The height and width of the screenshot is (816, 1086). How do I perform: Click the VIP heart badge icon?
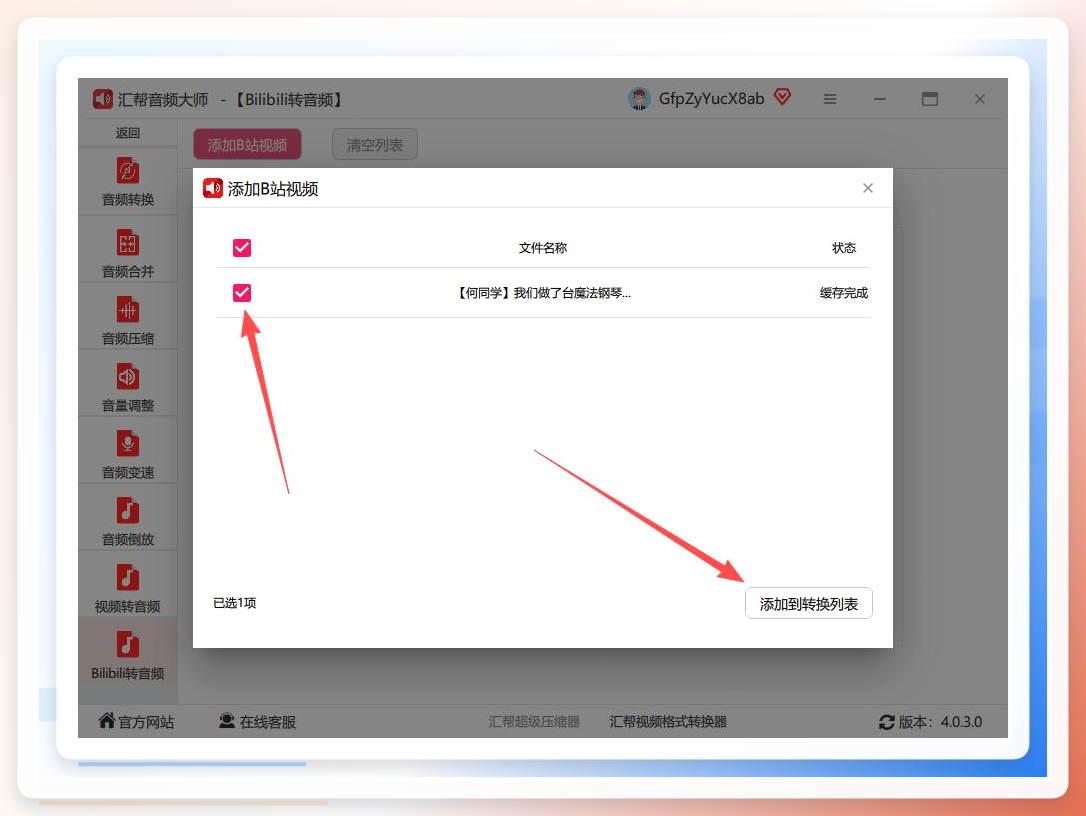click(x=783, y=97)
